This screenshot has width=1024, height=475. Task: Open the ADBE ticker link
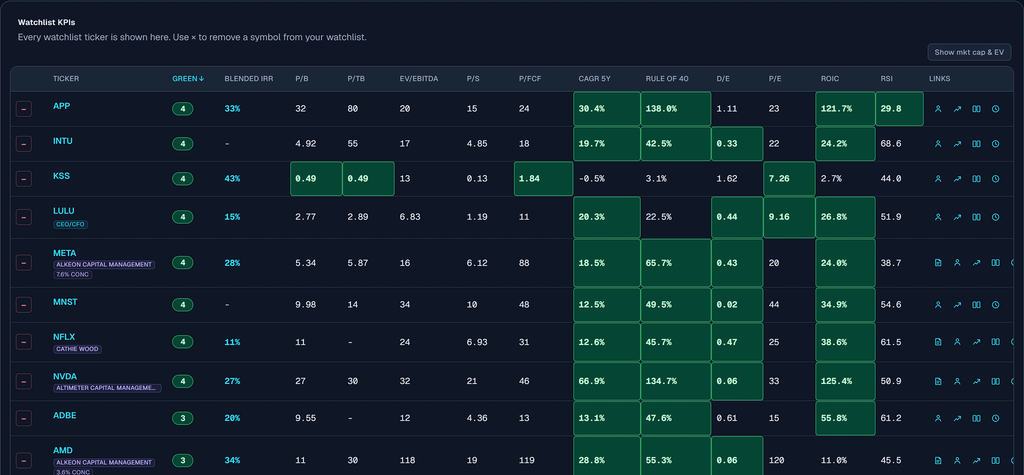click(65, 415)
